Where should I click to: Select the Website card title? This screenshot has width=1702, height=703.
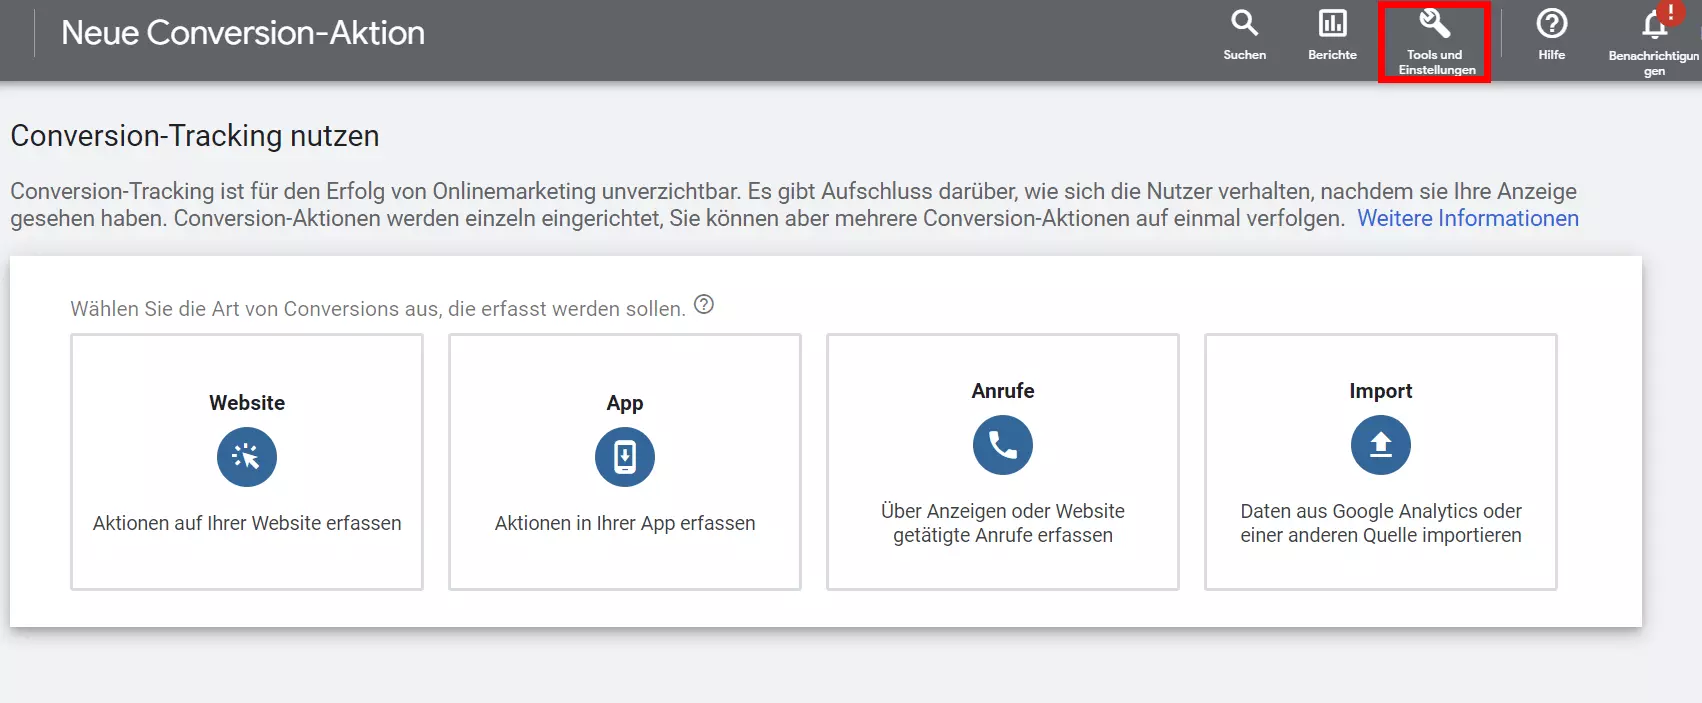247,403
